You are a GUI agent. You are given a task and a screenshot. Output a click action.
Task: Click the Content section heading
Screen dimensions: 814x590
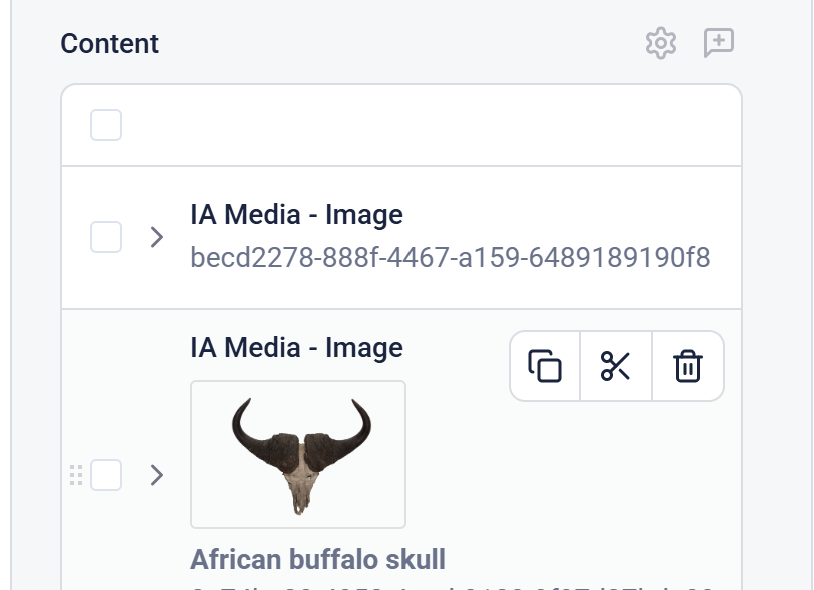[x=110, y=44]
